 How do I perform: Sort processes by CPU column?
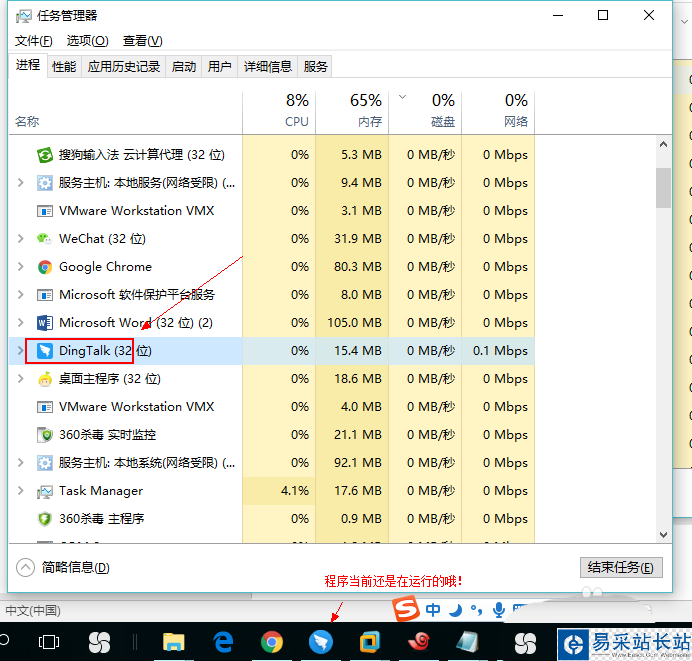point(279,112)
